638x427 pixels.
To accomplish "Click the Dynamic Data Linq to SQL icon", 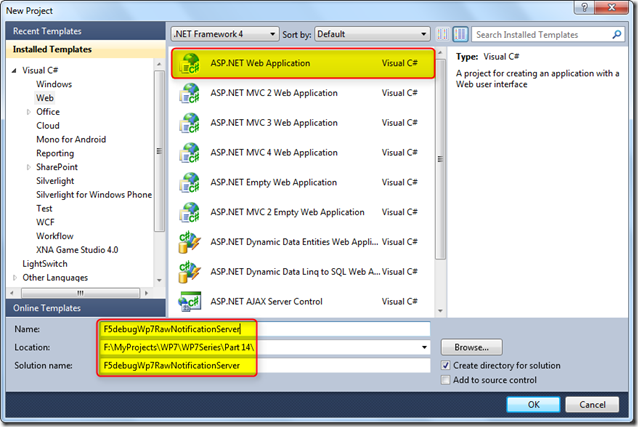I will click(x=190, y=272).
